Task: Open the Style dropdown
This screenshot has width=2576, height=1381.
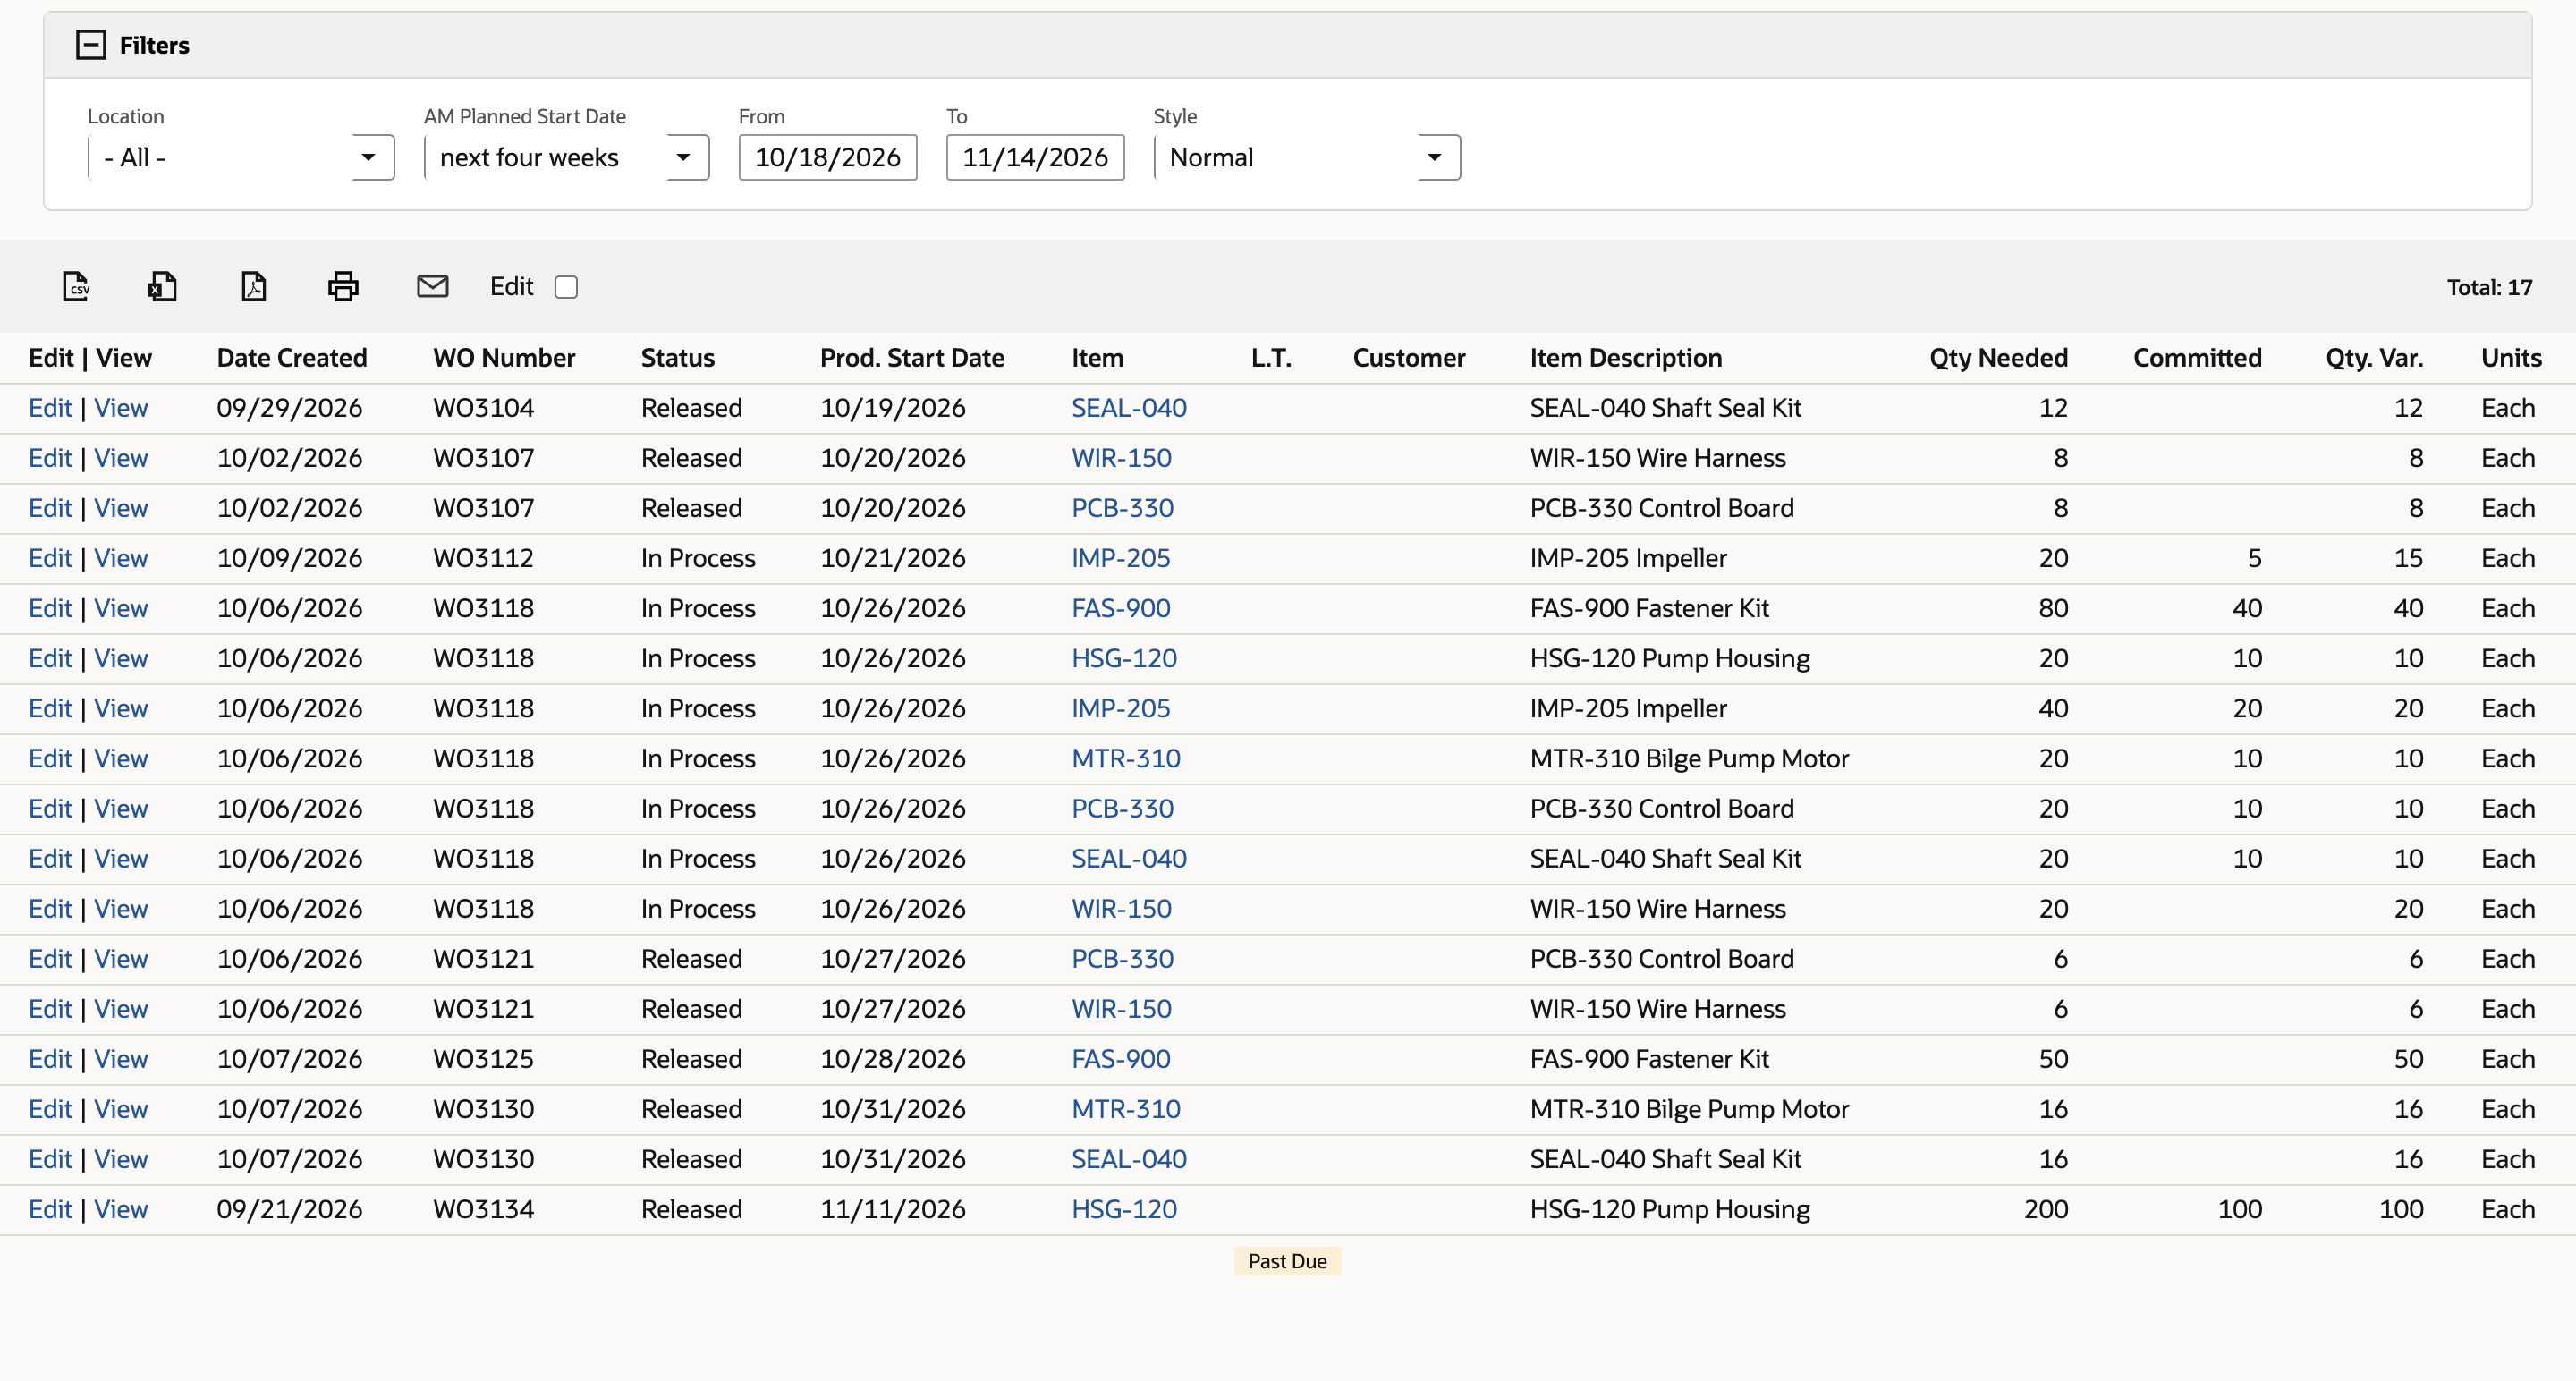Action: click(1306, 157)
